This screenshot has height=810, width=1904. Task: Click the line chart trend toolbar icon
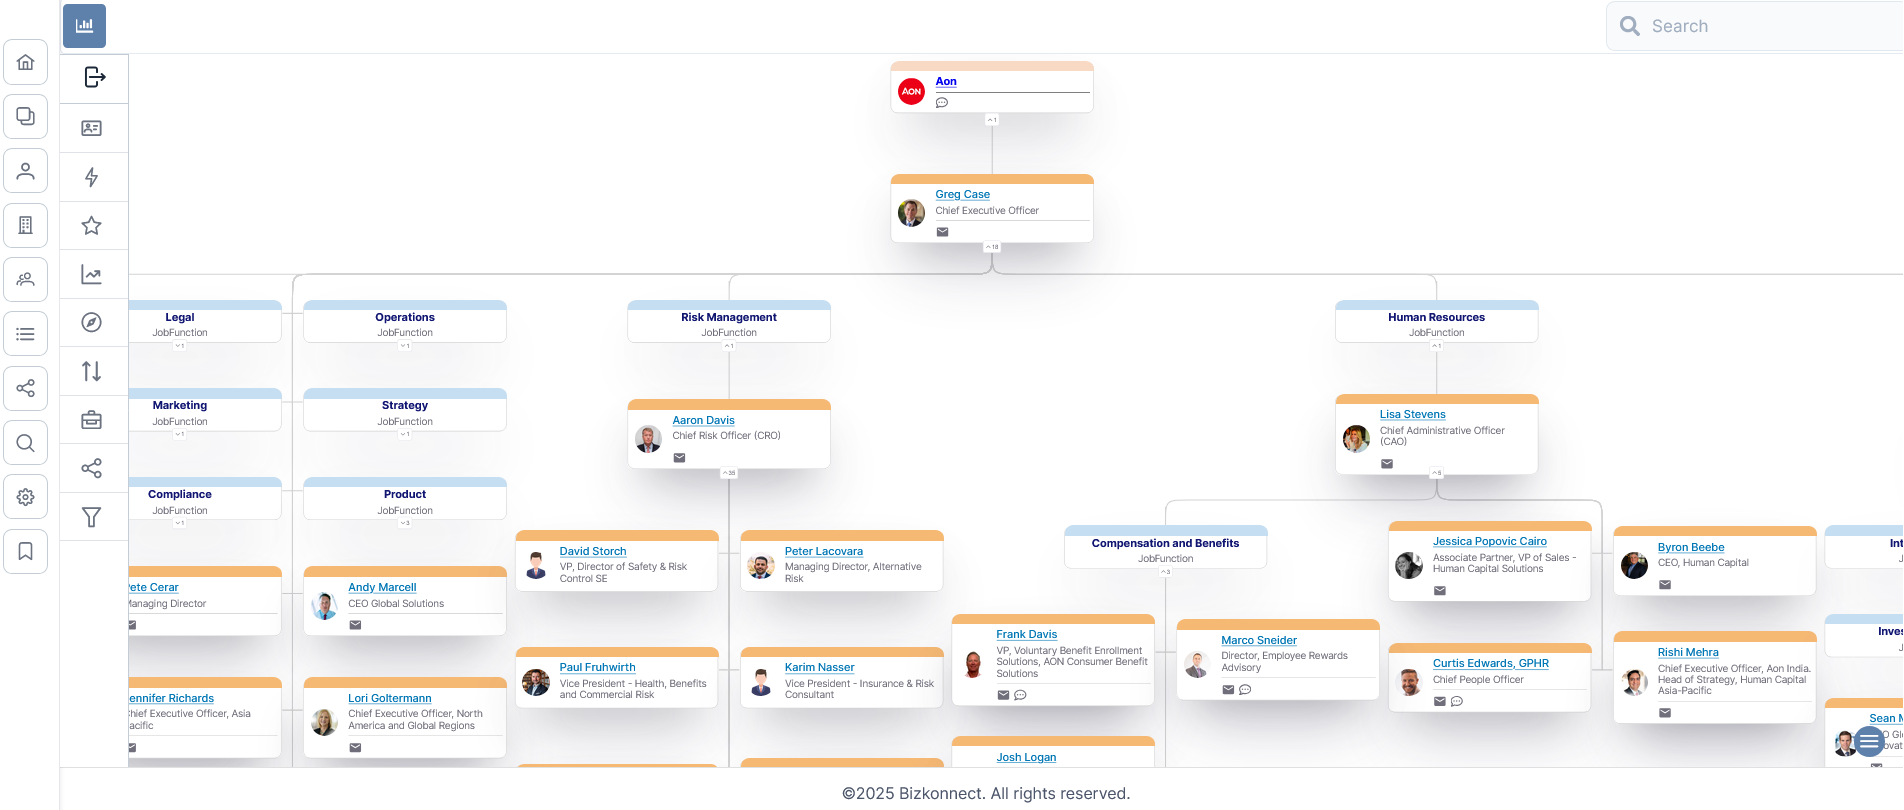pos(91,274)
